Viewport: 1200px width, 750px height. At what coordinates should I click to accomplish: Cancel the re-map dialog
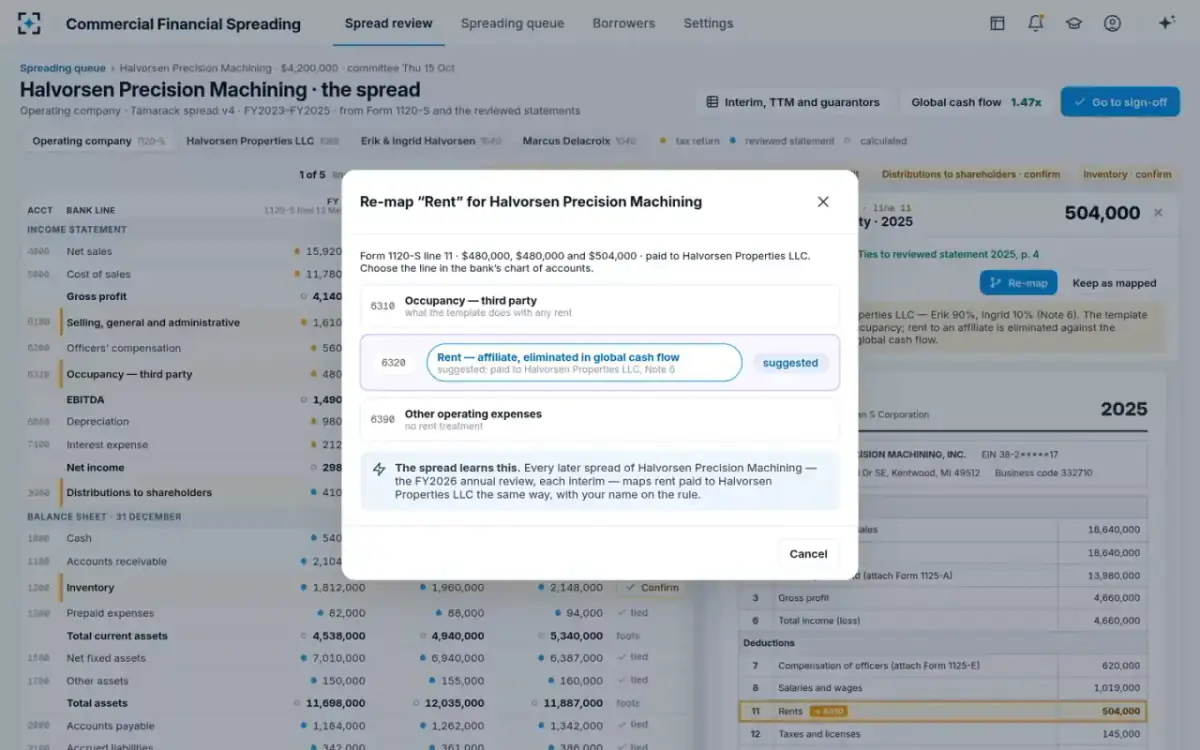click(808, 554)
